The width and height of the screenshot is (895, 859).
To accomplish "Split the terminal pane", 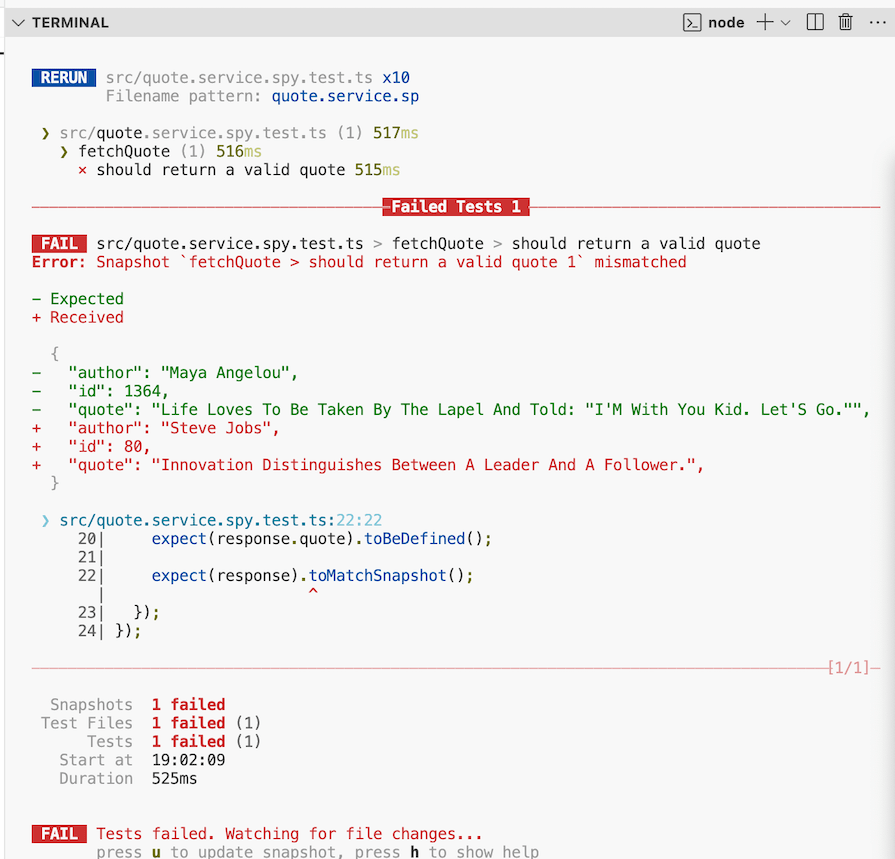I will pos(815,22).
